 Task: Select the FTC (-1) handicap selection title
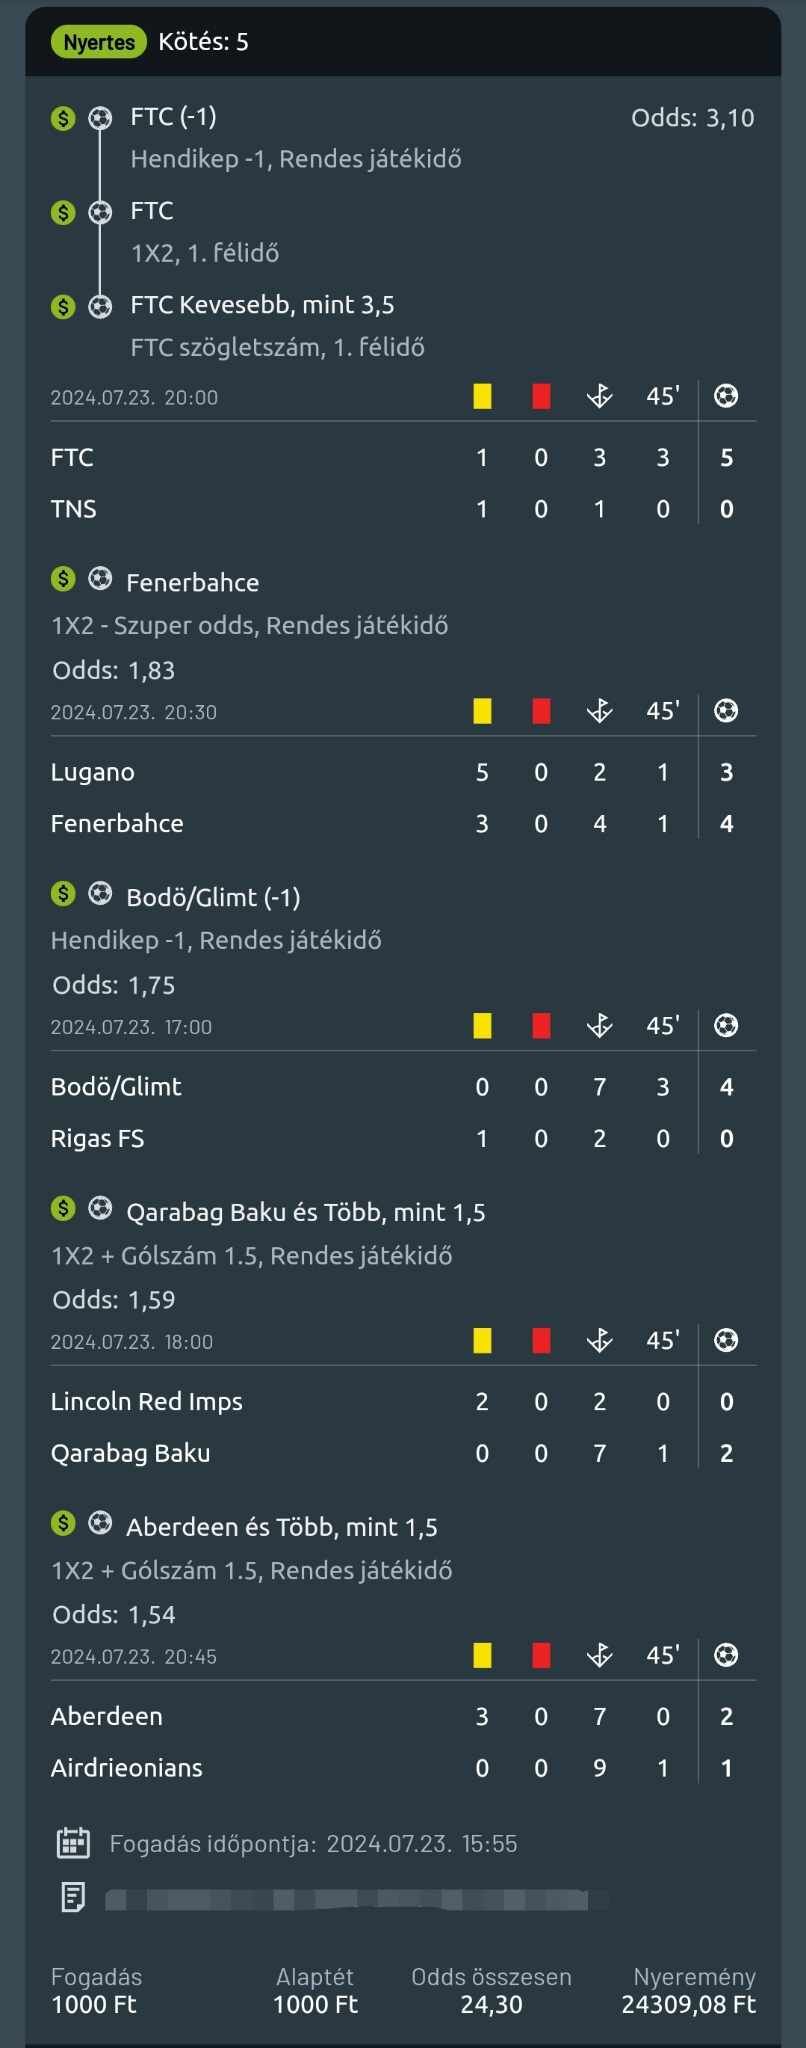173,117
